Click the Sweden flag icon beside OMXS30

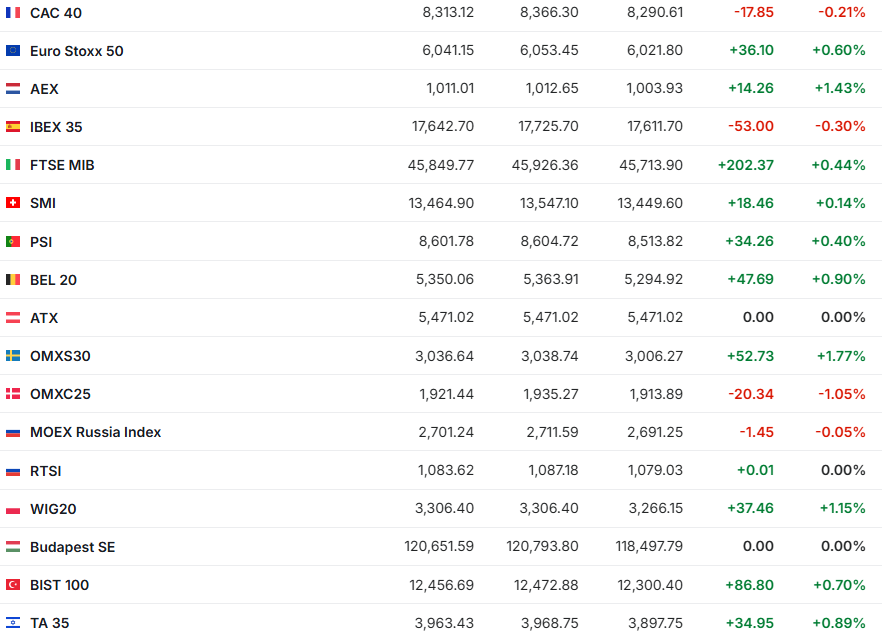[x=13, y=356]
